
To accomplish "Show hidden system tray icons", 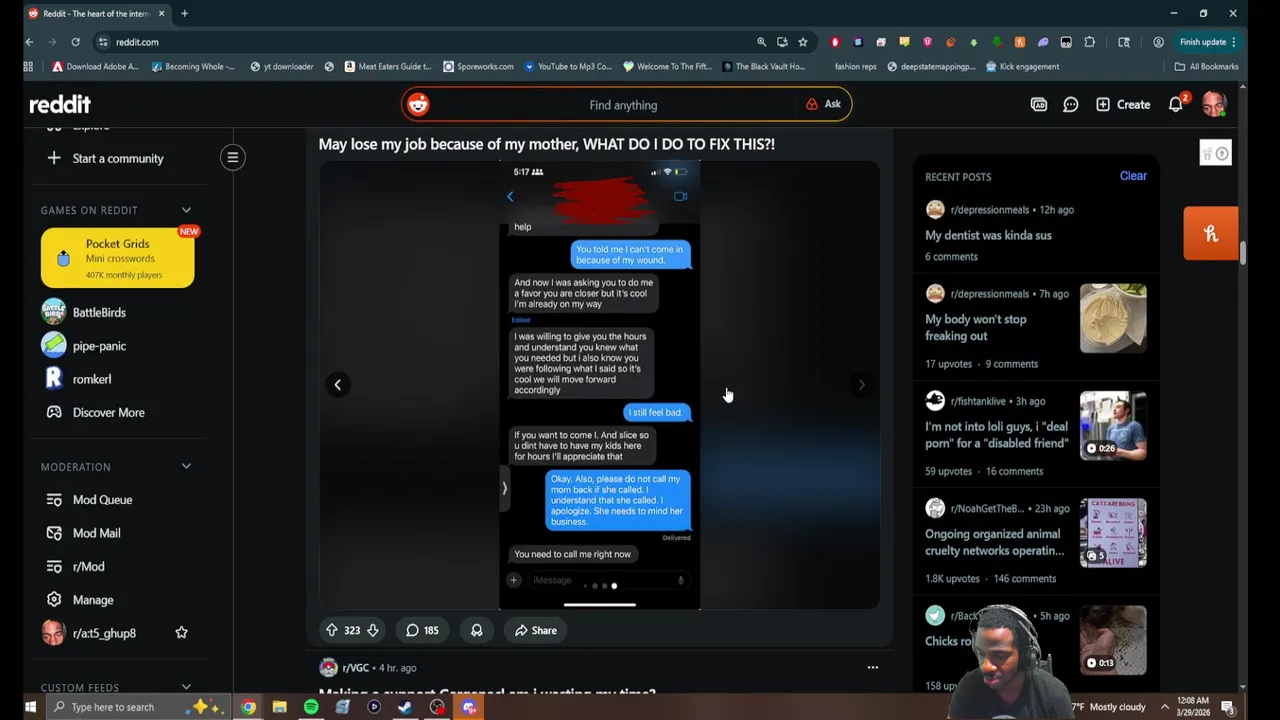I will pos(1164,707).
